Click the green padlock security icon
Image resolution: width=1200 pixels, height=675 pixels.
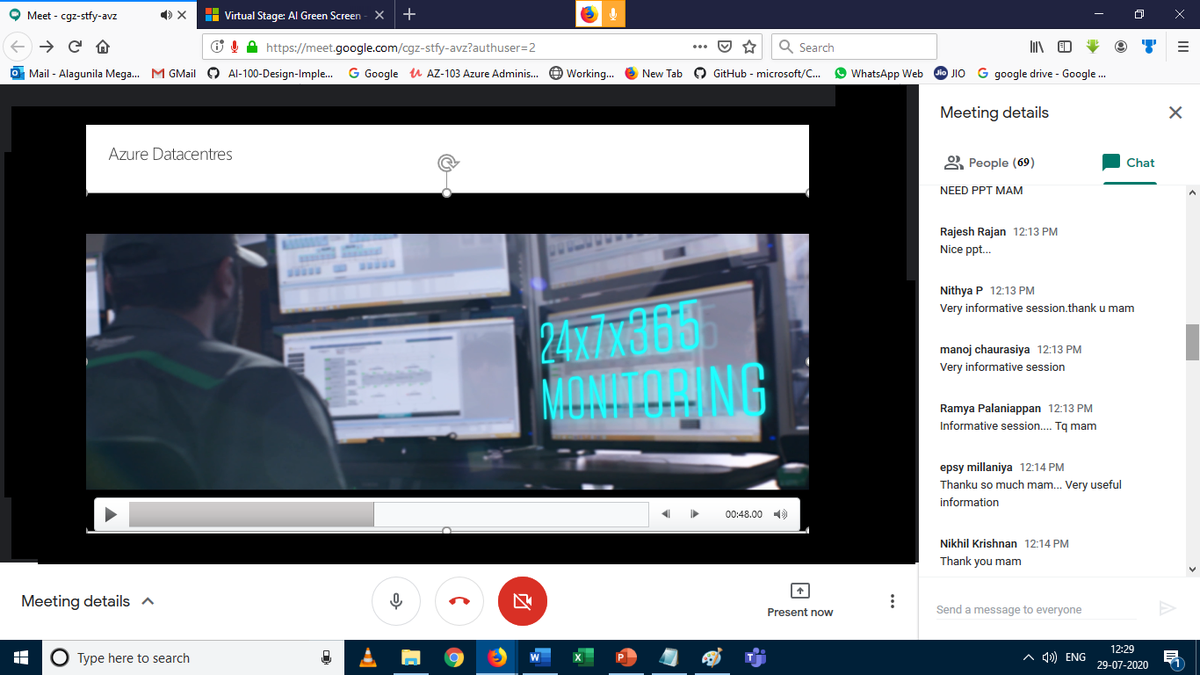(252, 47)
